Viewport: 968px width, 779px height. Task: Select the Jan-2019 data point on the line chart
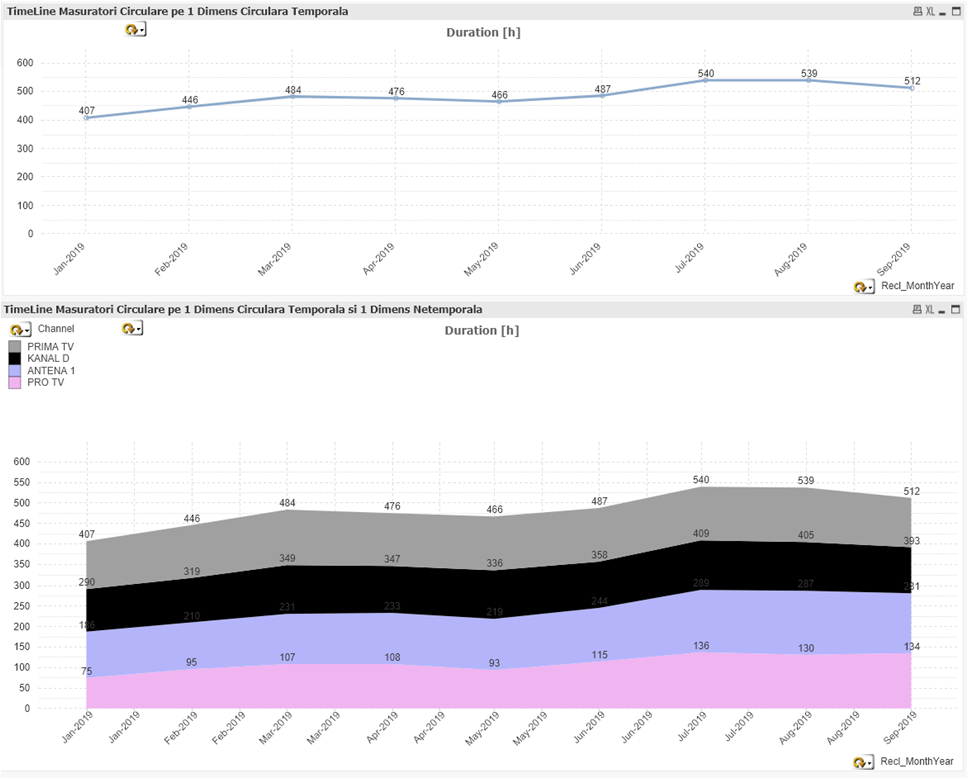[86, 118]
